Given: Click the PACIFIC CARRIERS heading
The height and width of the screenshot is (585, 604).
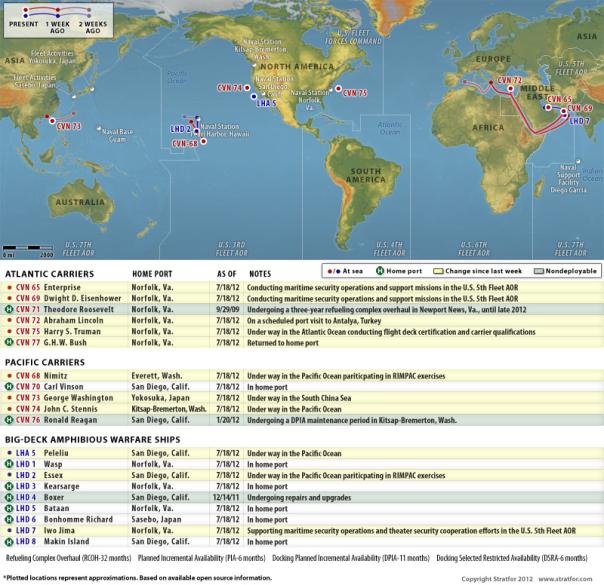Looking at the screenshot, I should pyautogui.click(x=45, y=362).
